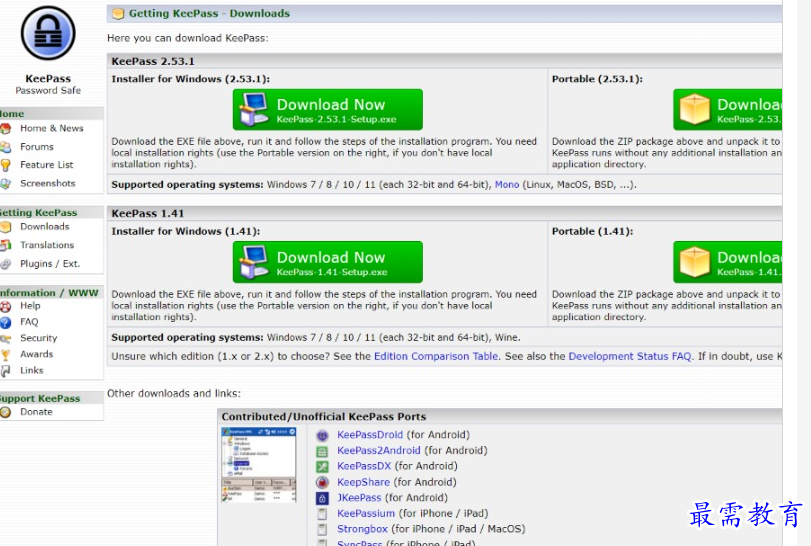
Task: Open Translations page
Action: (x=47, y=245)
